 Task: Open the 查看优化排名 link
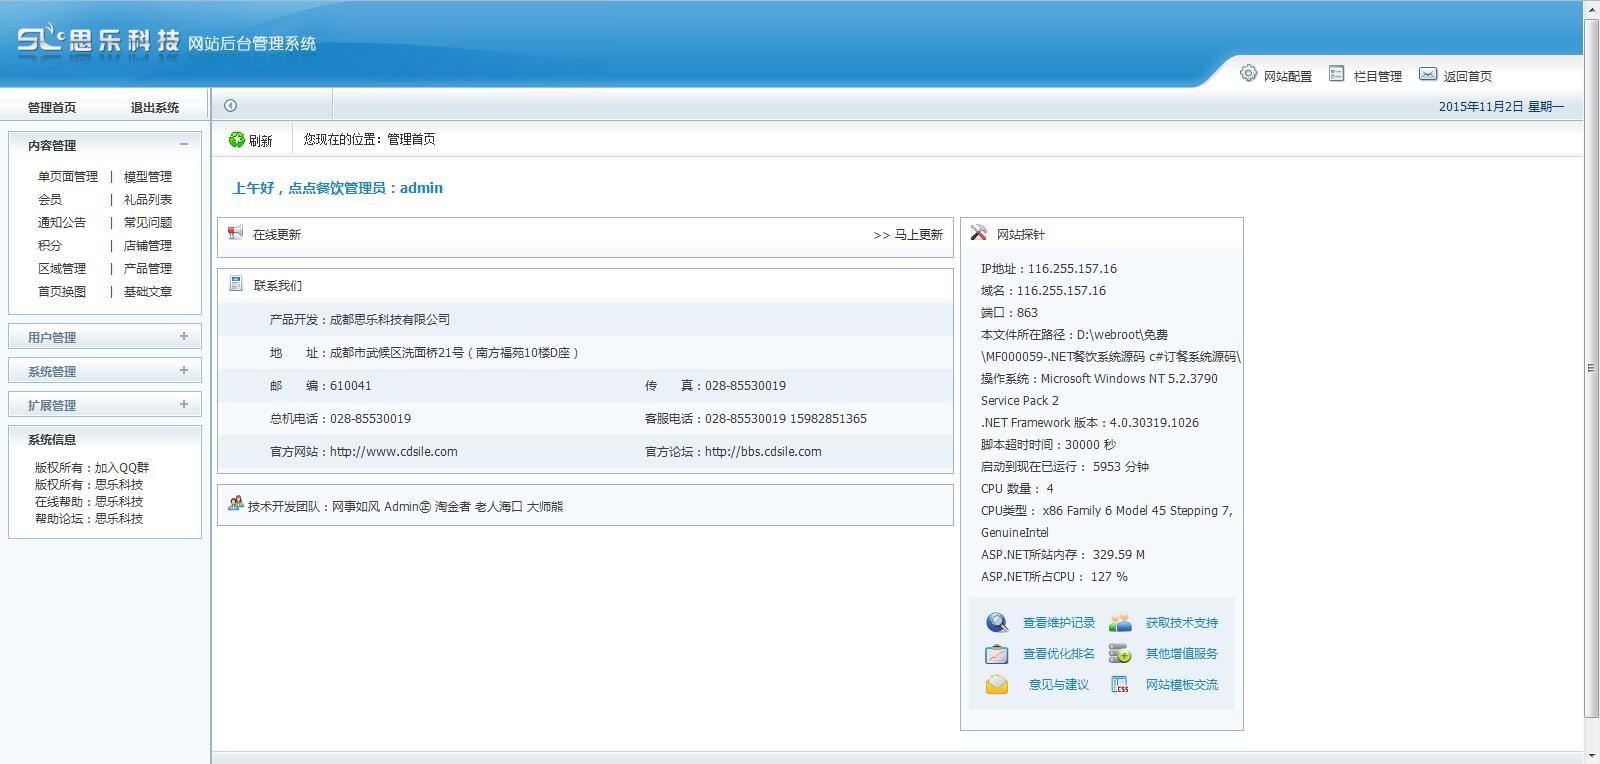point(1059,654)
